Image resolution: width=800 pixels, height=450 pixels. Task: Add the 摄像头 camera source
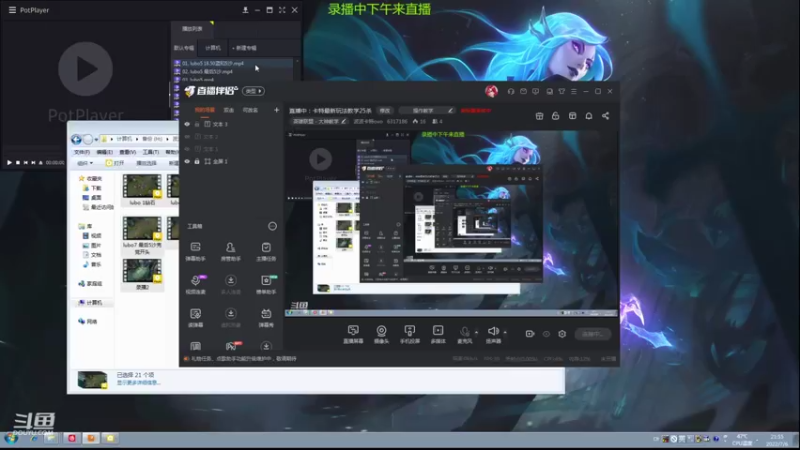pos(381,334)
